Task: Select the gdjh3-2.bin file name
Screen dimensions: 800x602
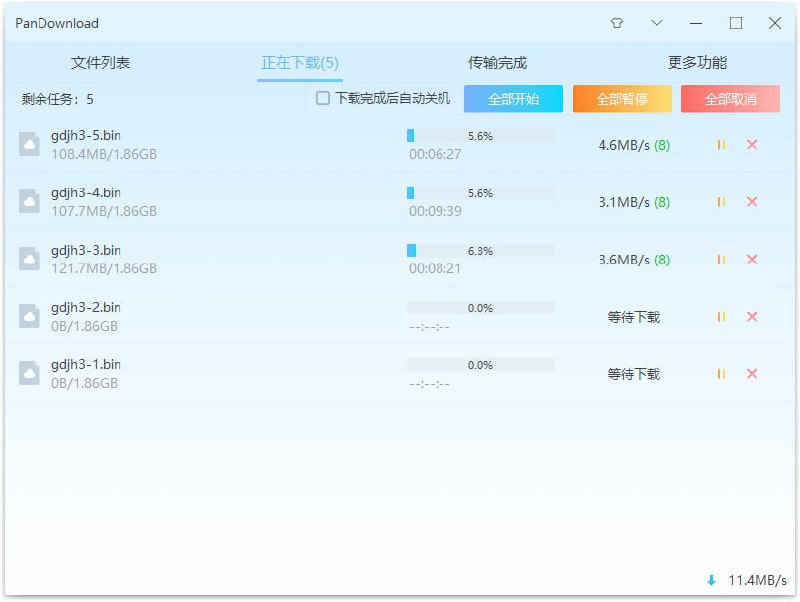Action: pyautogui.click(x=86, y=308)
